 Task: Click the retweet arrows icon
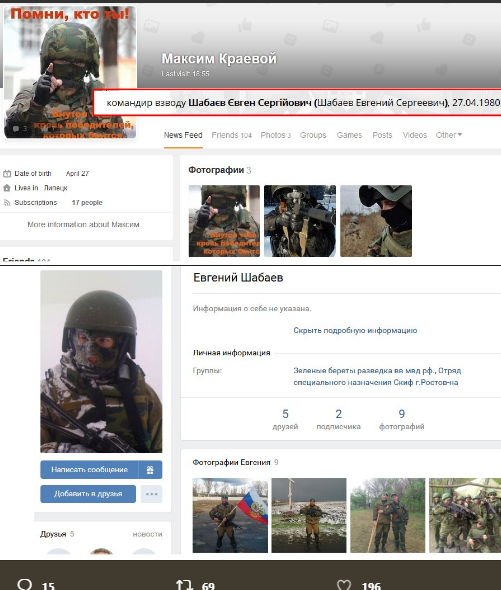click(x=184, y=585)
